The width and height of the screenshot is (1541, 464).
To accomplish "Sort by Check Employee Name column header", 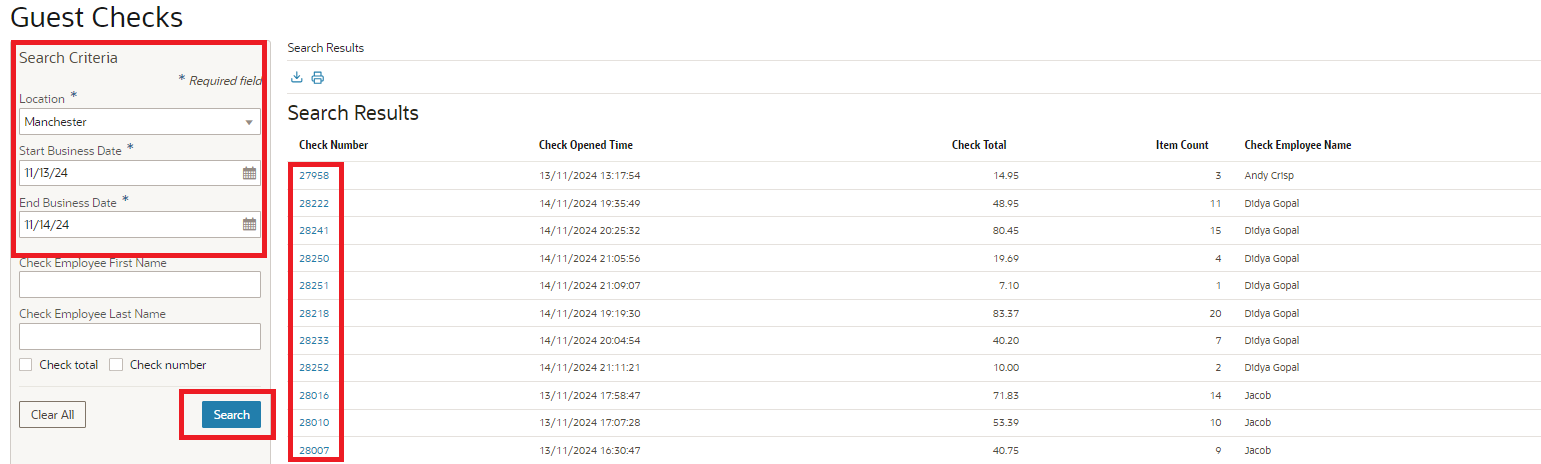I will (x=1298, y=145).
